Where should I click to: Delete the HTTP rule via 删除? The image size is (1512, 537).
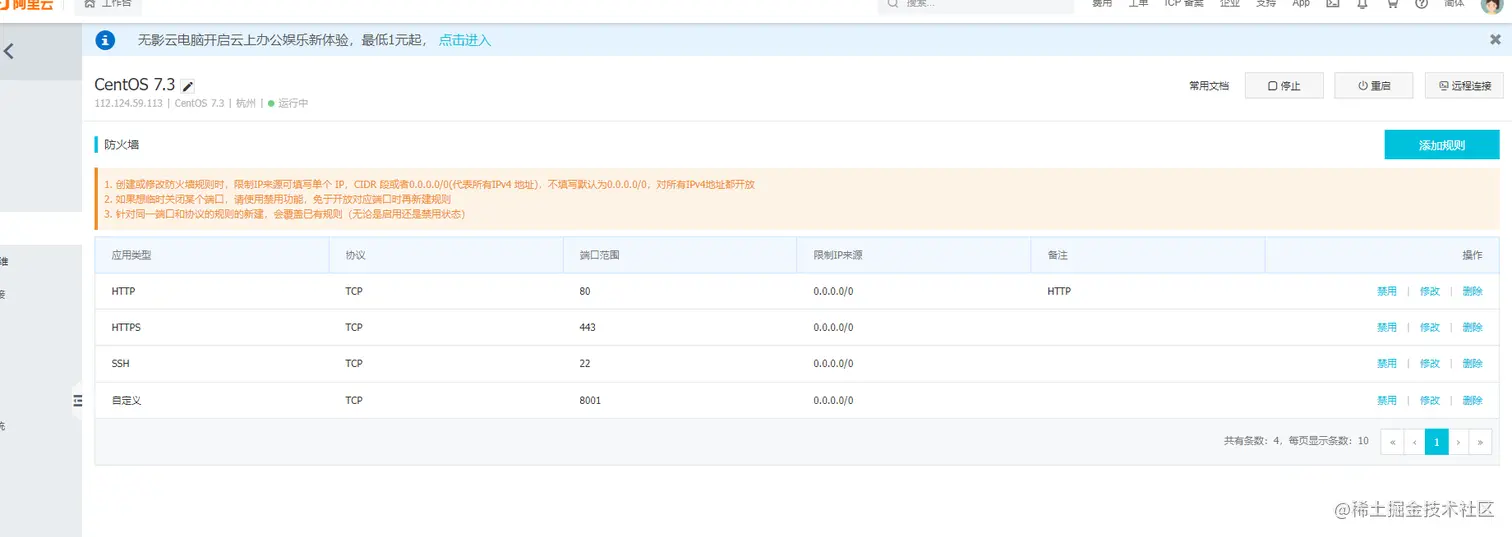1473,291
